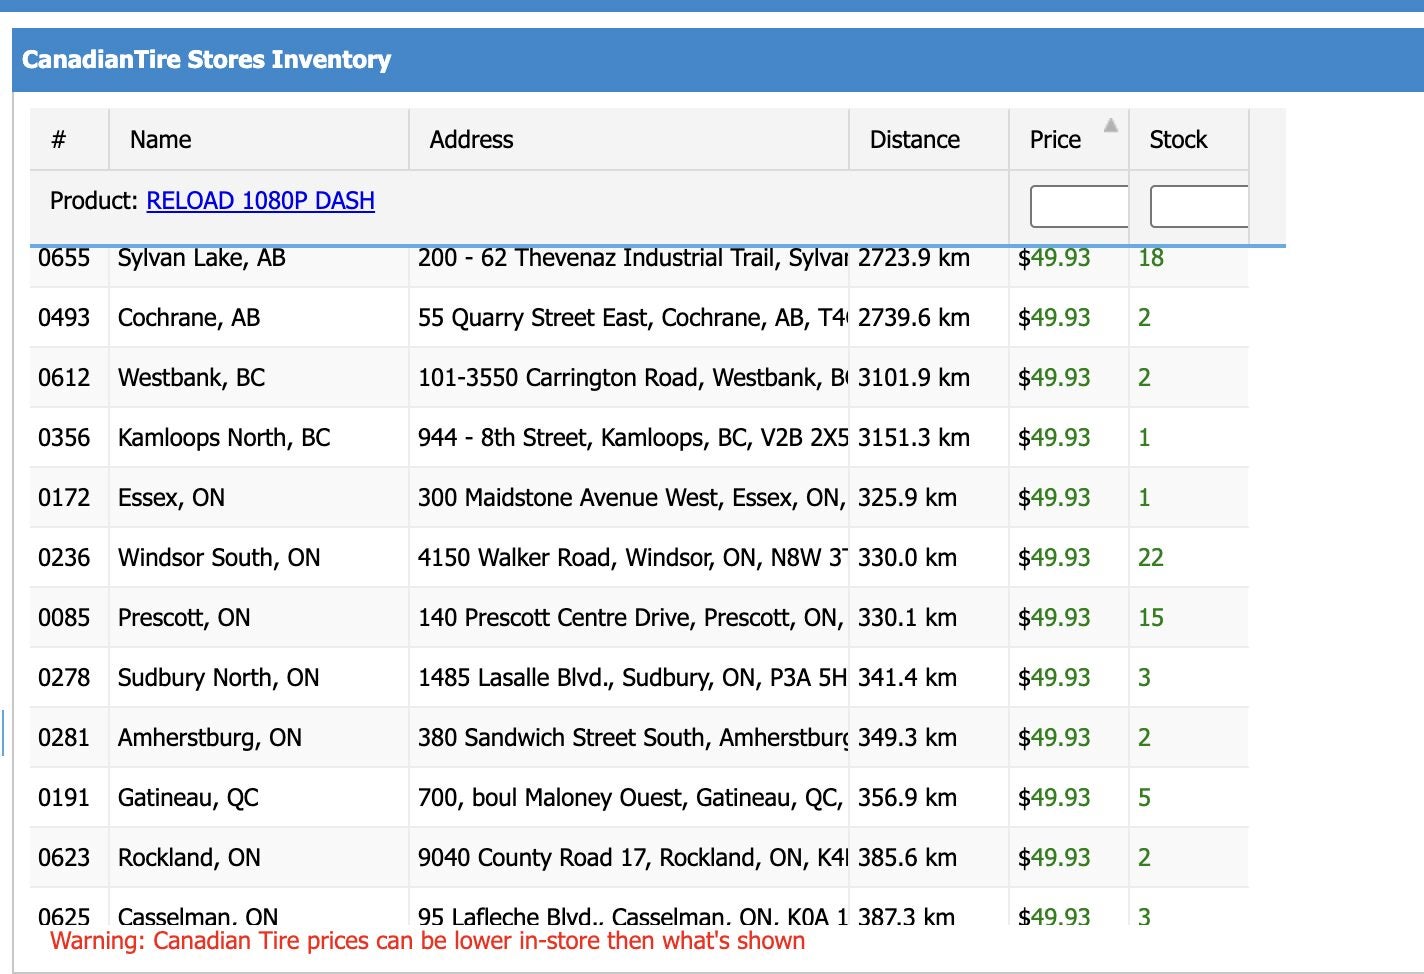The width and height of the screenshot is (1424, 974).
Task: Click the 325.9 km distance cell
Action: [907, 498]
